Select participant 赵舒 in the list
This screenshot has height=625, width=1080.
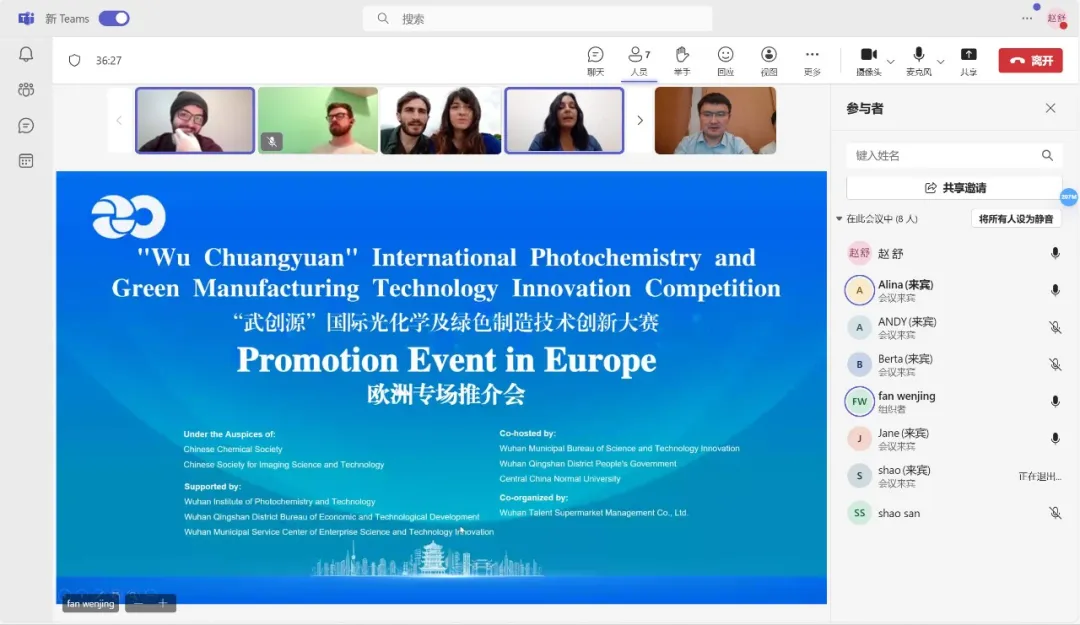[x=955, y=254]
